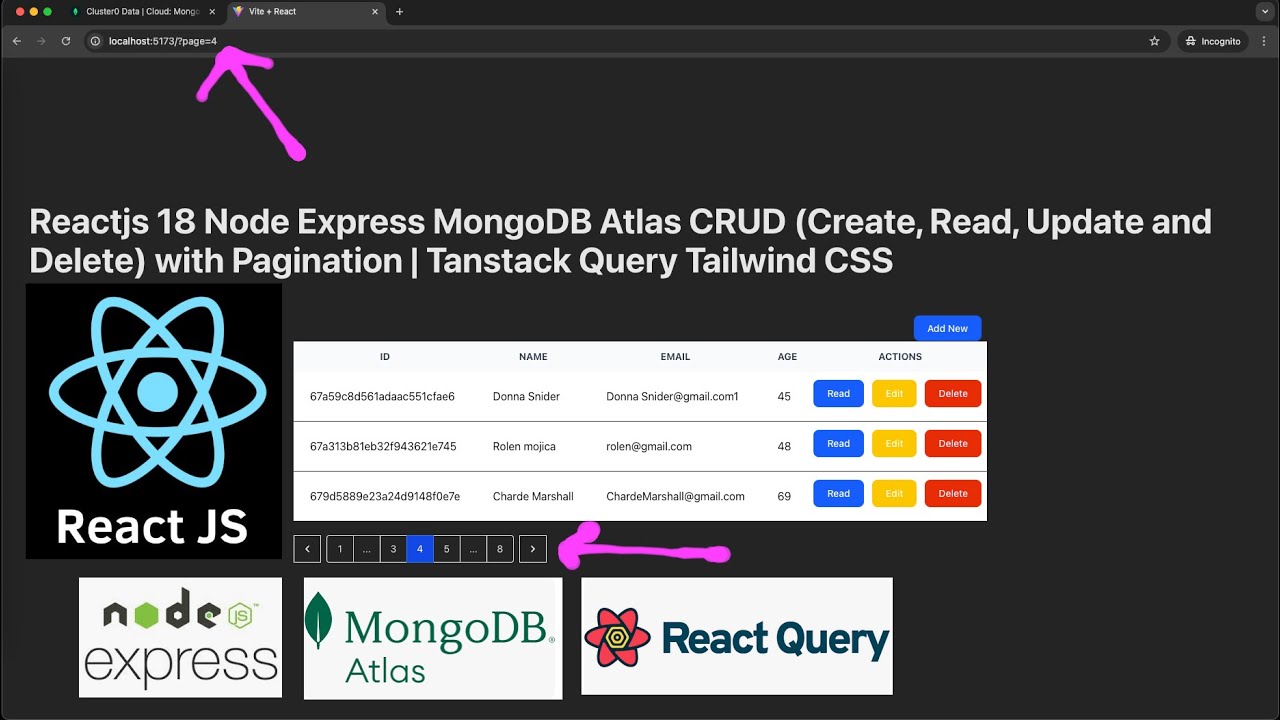This screenshot has height=720, width=1280.
Task: Click email Donna Snider@gmail.com1
Action: (x=672, y=397)
